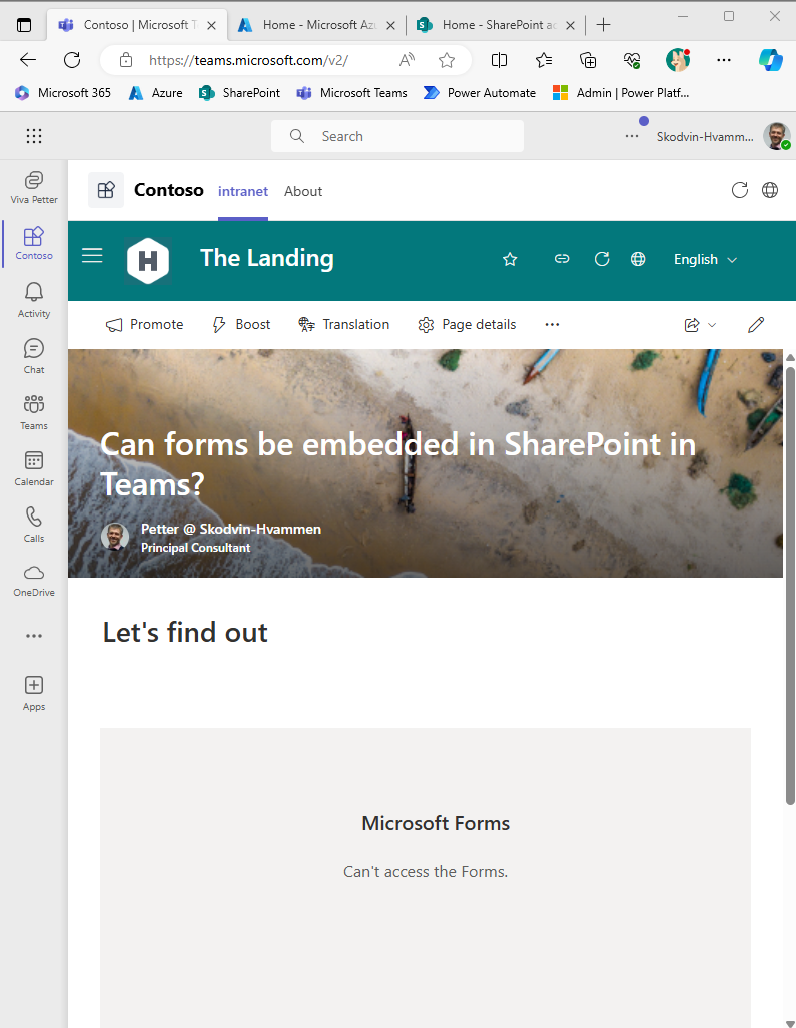
Task: Open Edge profile avatar
Action: tap(678, 60)
